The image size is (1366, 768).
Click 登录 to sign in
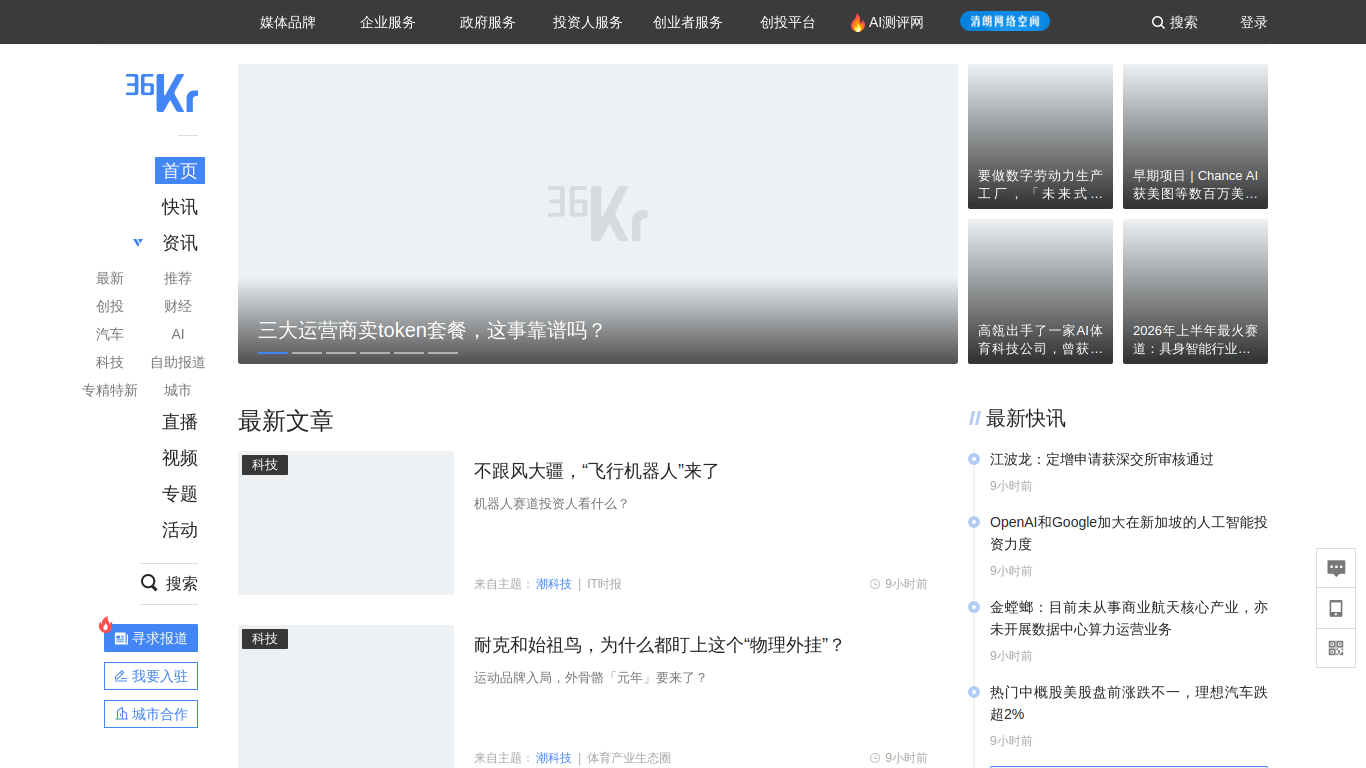pos(1254,22)
